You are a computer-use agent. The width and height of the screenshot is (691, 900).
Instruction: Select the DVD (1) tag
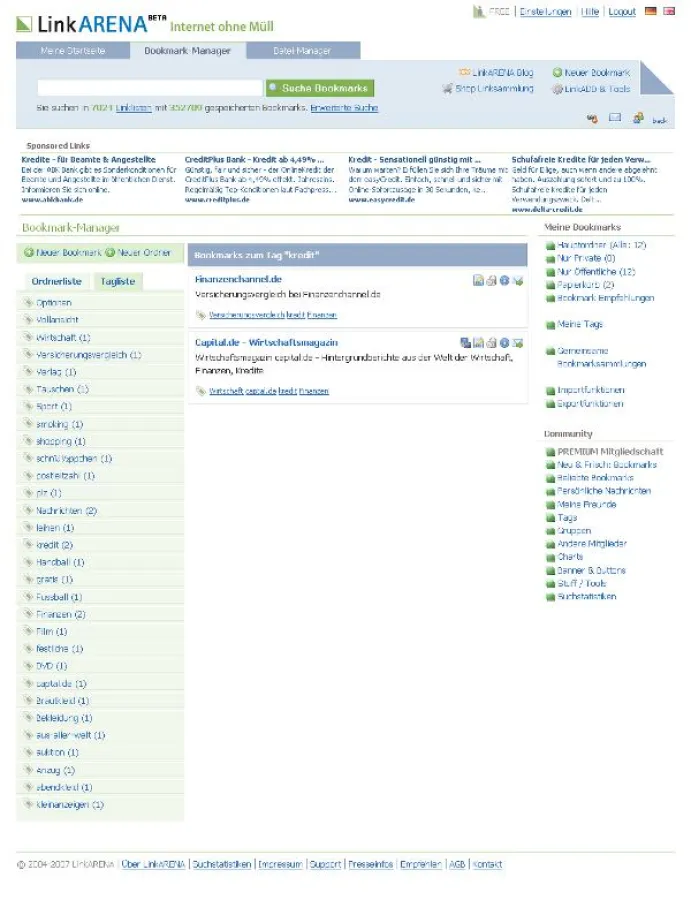(52, 666)
